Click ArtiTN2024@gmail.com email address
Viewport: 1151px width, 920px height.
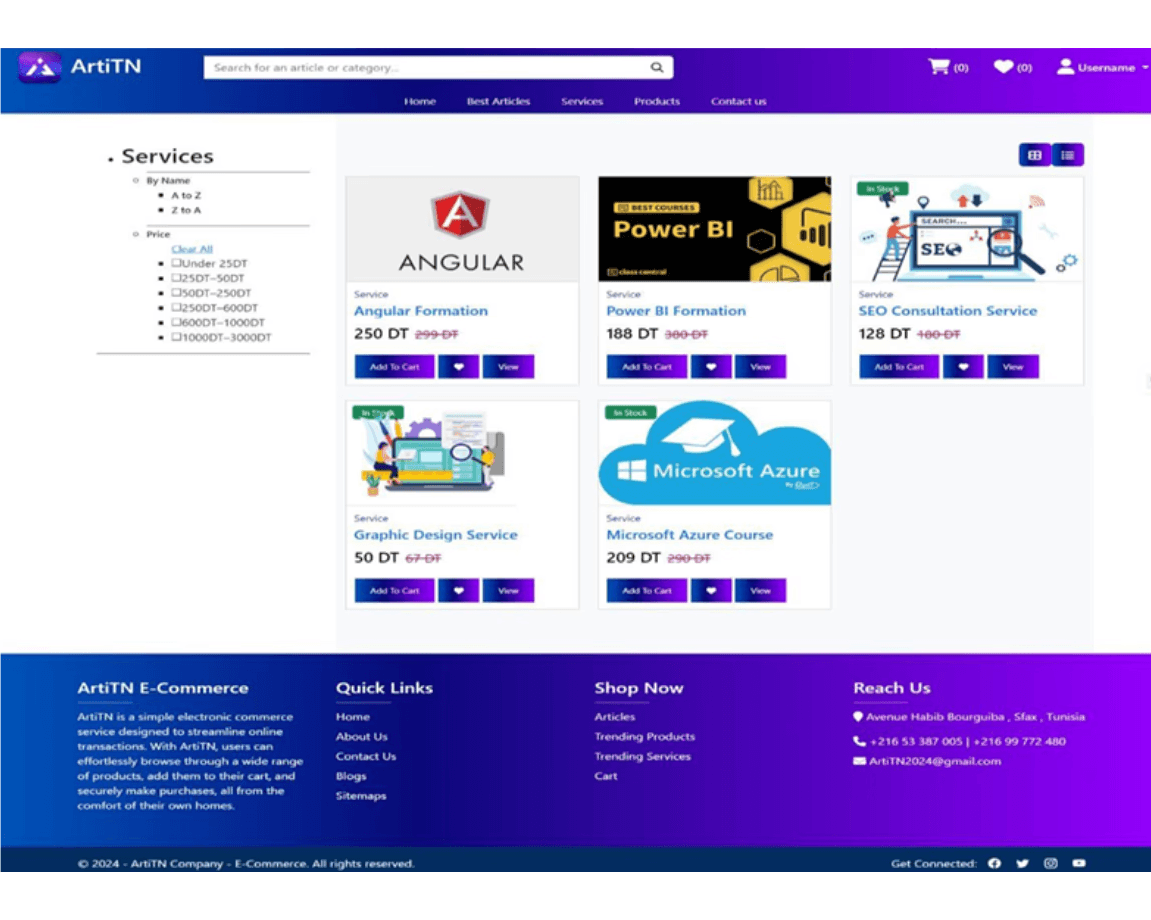(x=934, y=761)
